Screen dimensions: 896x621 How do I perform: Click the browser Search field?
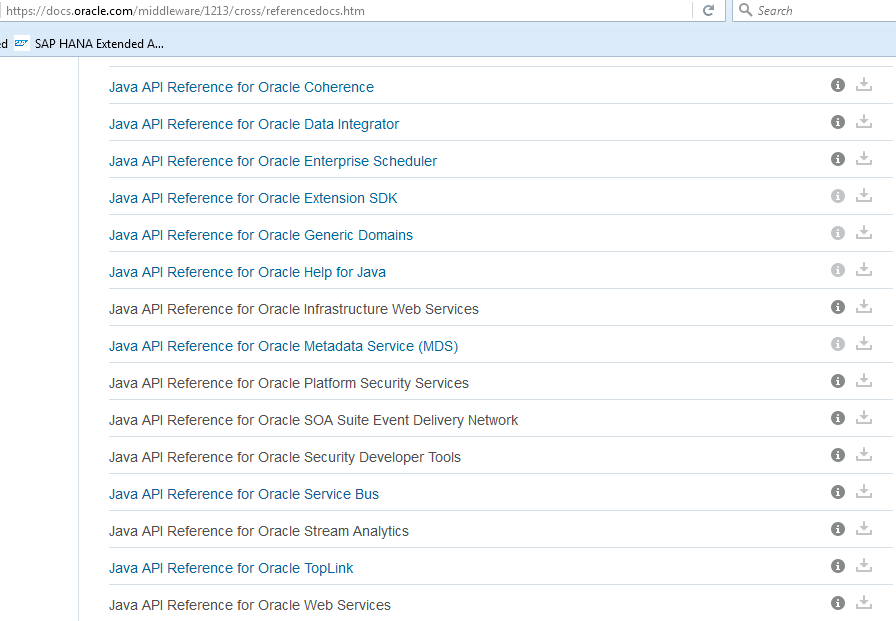tap(814, 10)
